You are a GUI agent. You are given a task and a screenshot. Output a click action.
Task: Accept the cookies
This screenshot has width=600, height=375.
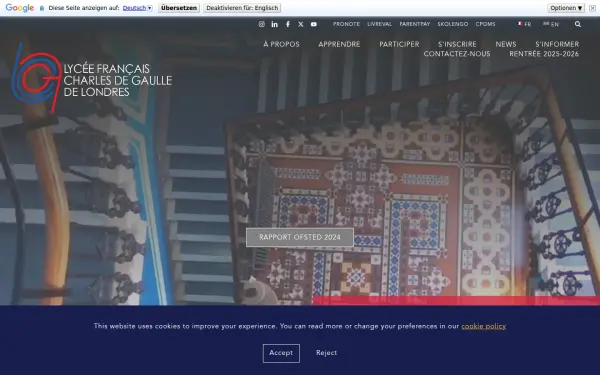click(x=281, y=353)
